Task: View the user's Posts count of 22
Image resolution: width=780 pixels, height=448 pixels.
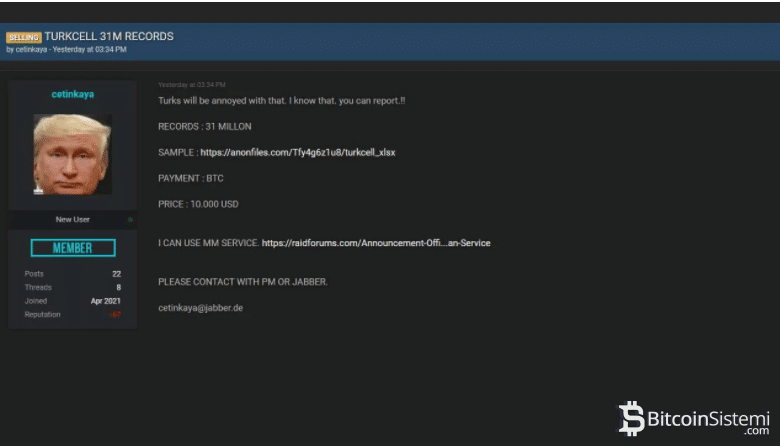Action: (x=116, y=273)
